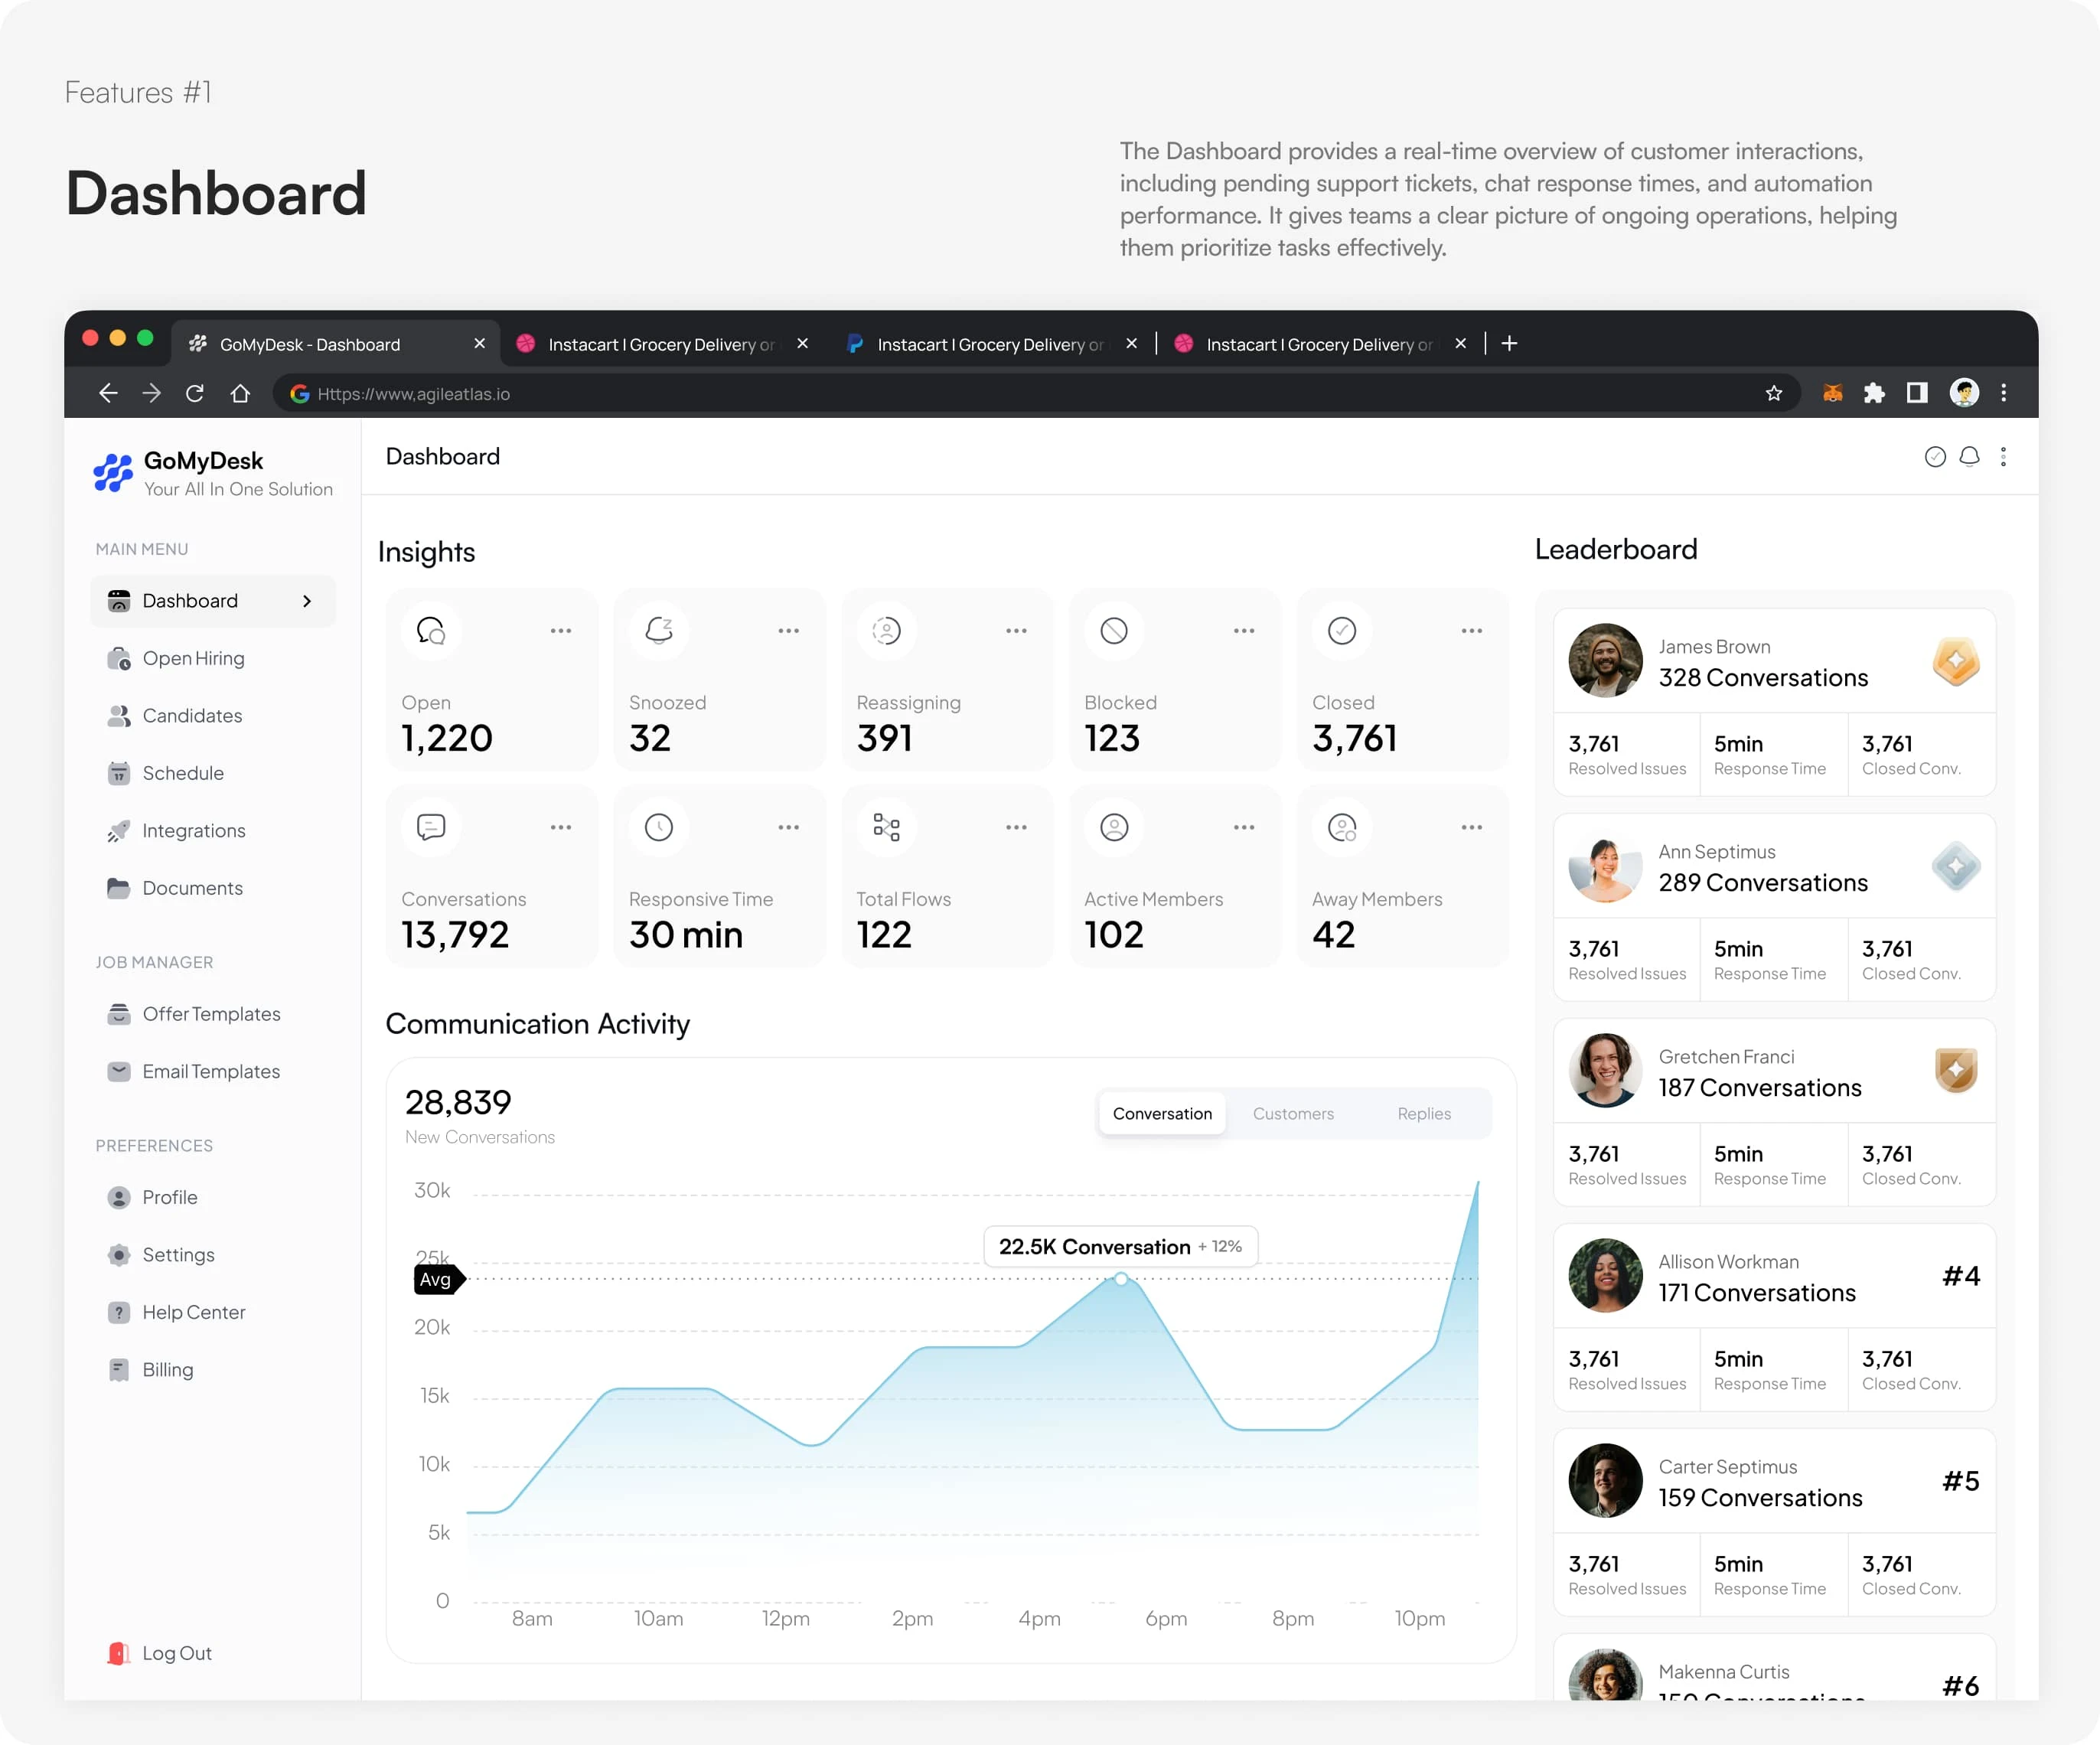
Task: Open the Away Members card options dots
Action: [x=1472, y=827]
